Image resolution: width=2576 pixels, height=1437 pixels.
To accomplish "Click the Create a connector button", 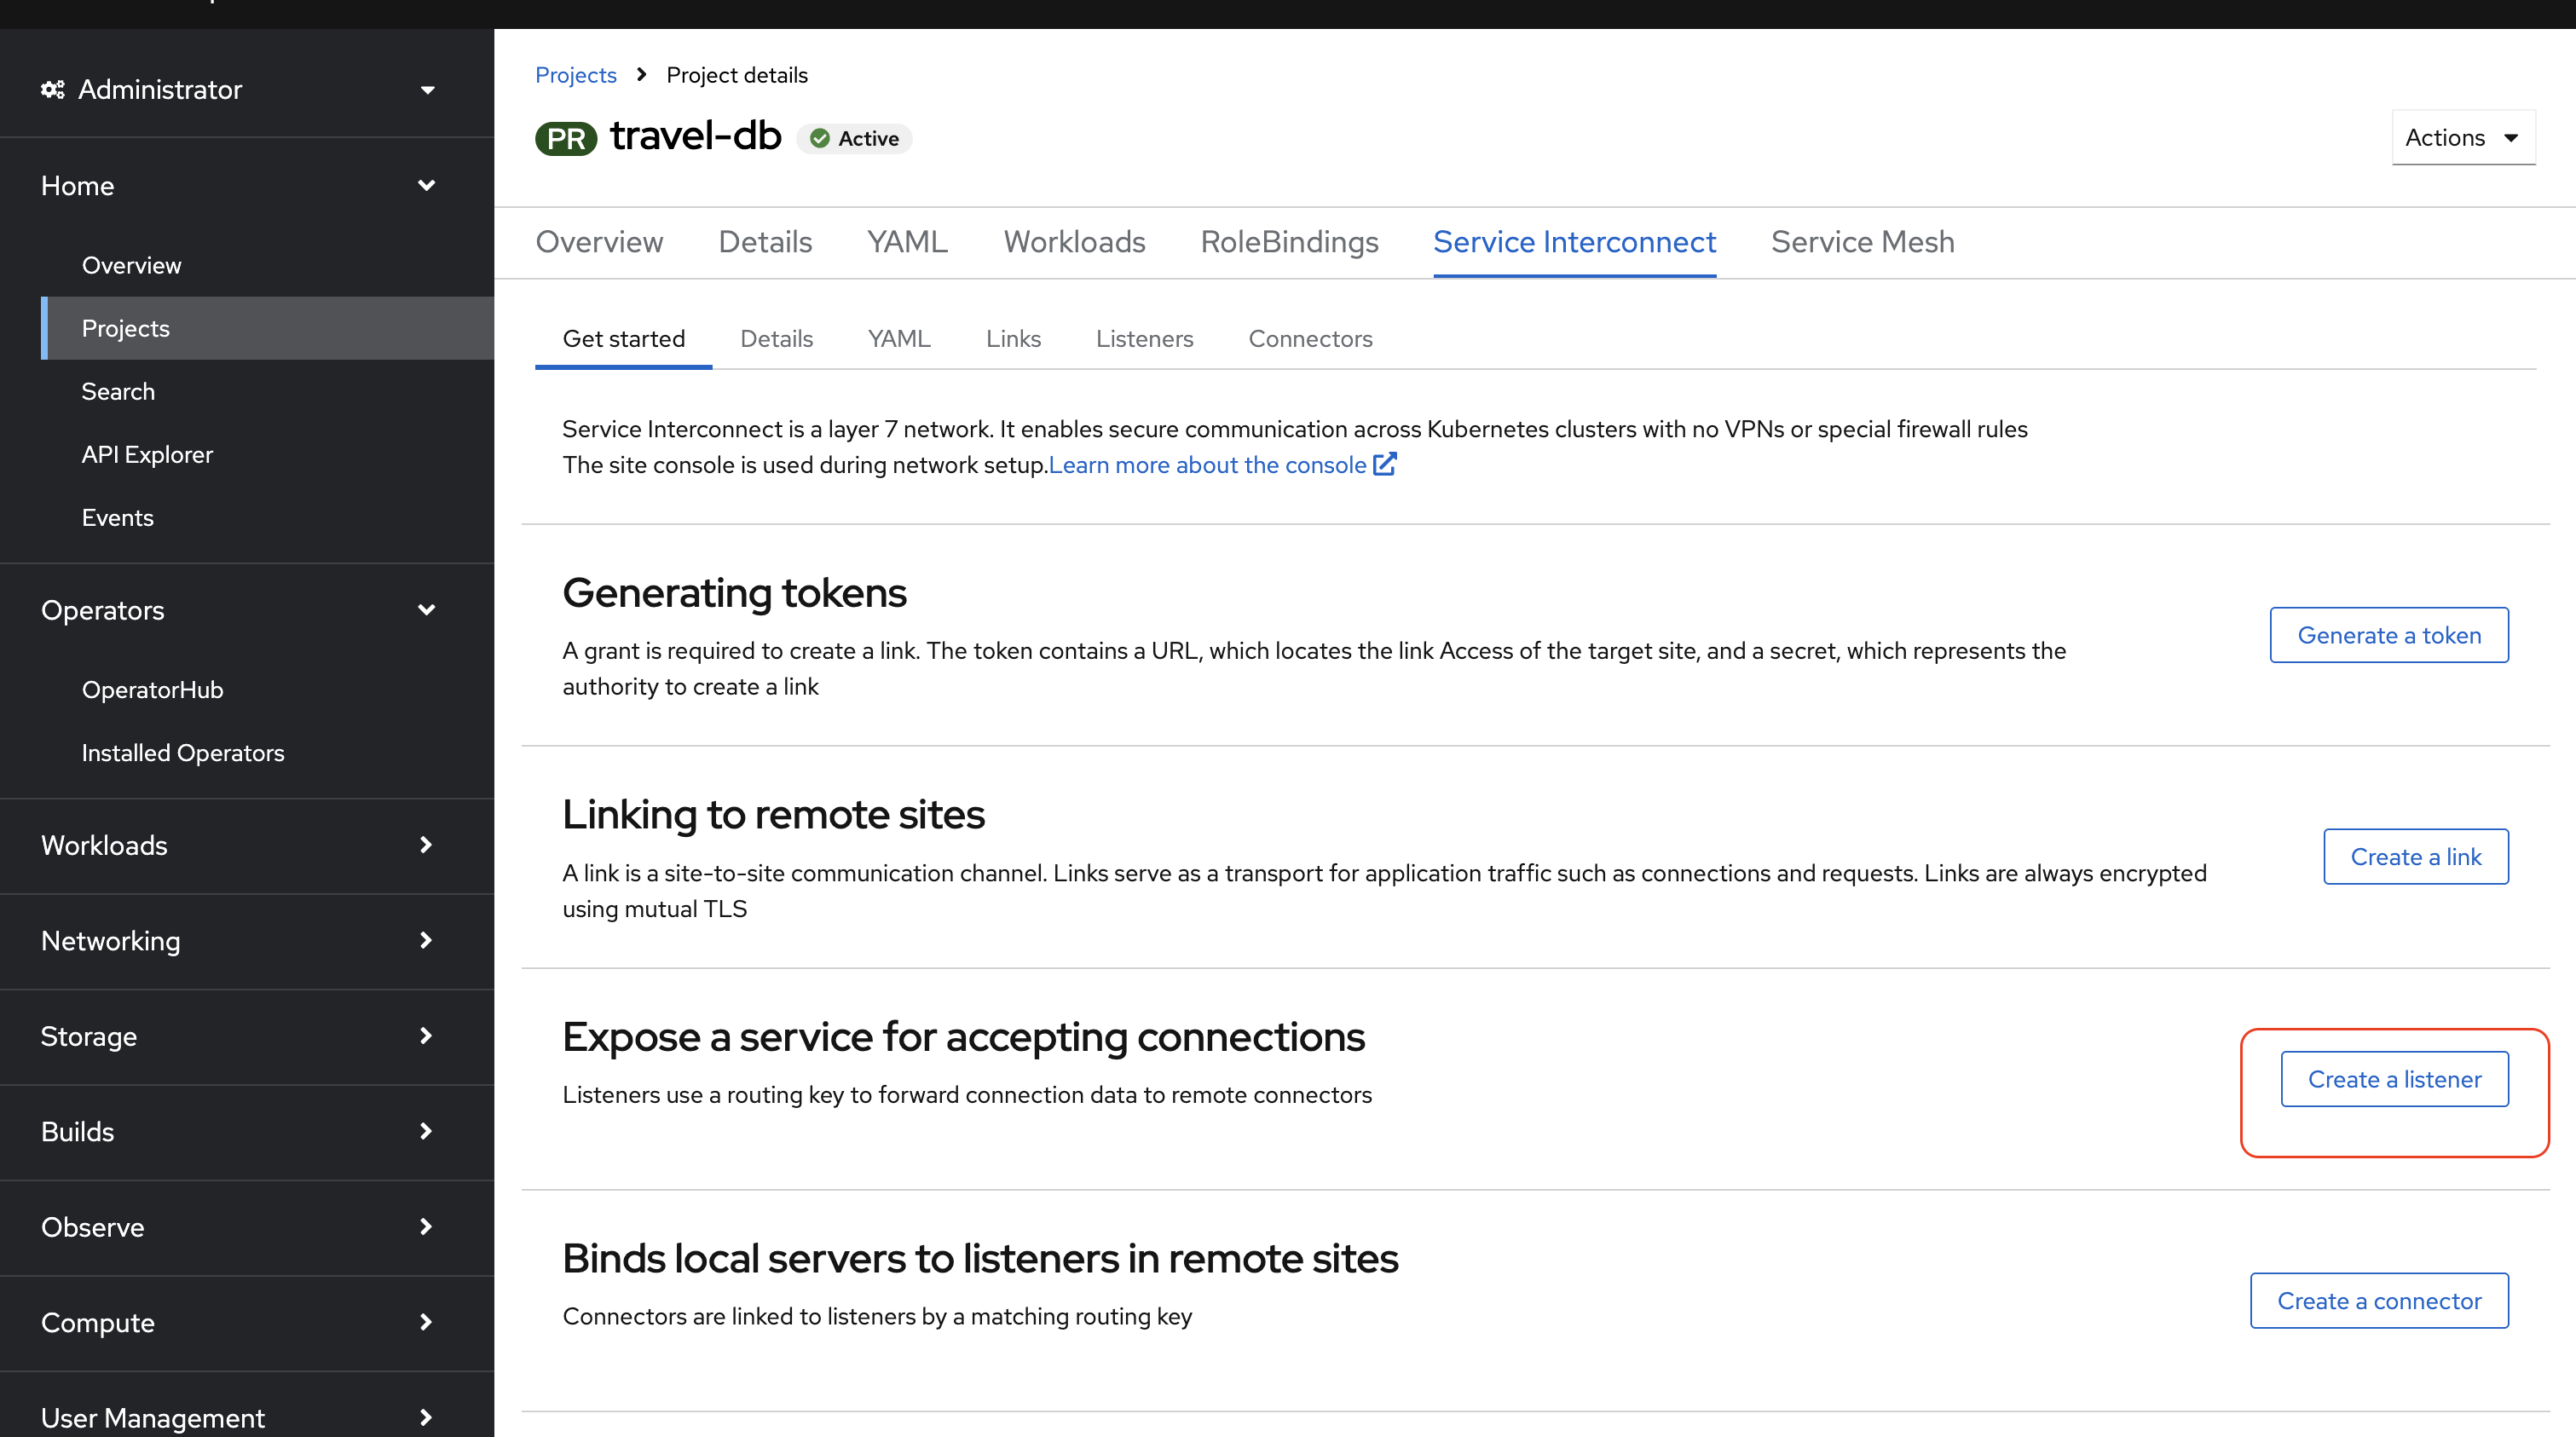I will [x=2379, y=1301].
